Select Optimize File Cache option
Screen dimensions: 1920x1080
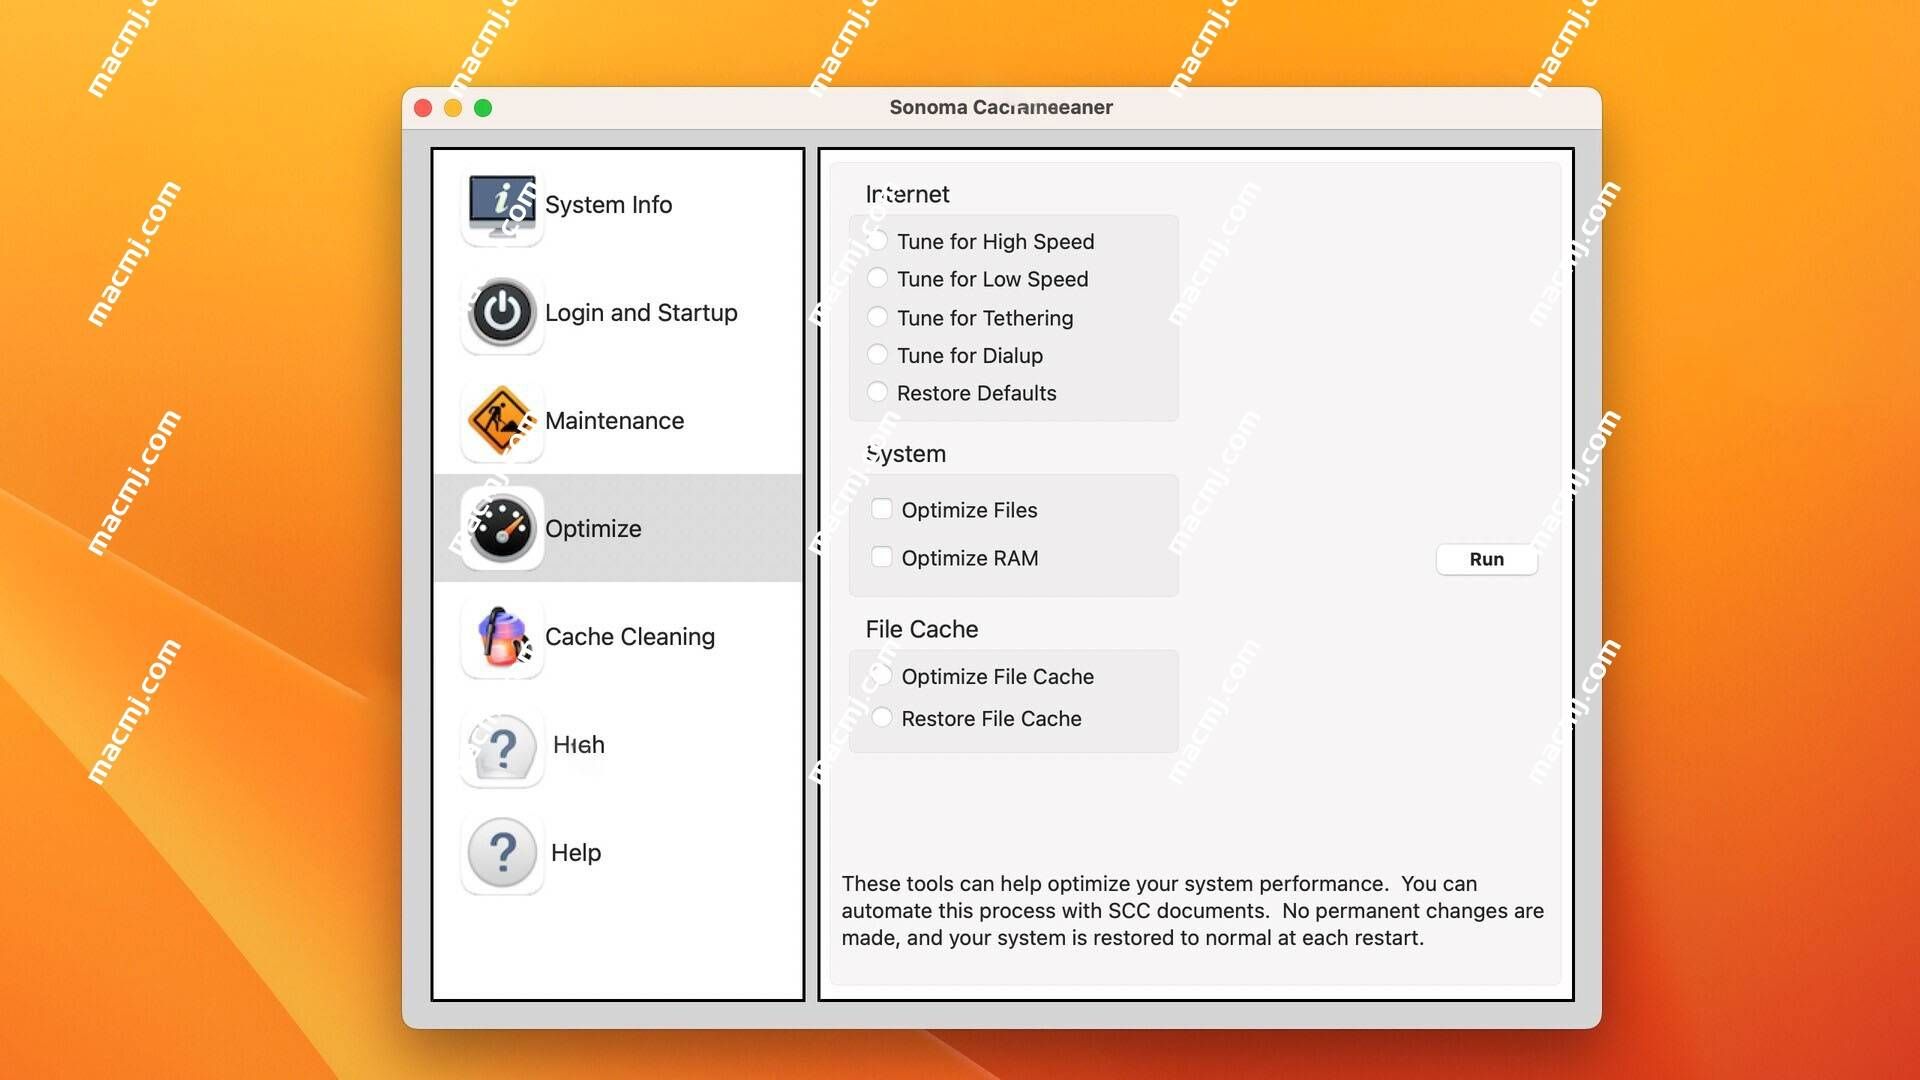[x=881, y=676]
